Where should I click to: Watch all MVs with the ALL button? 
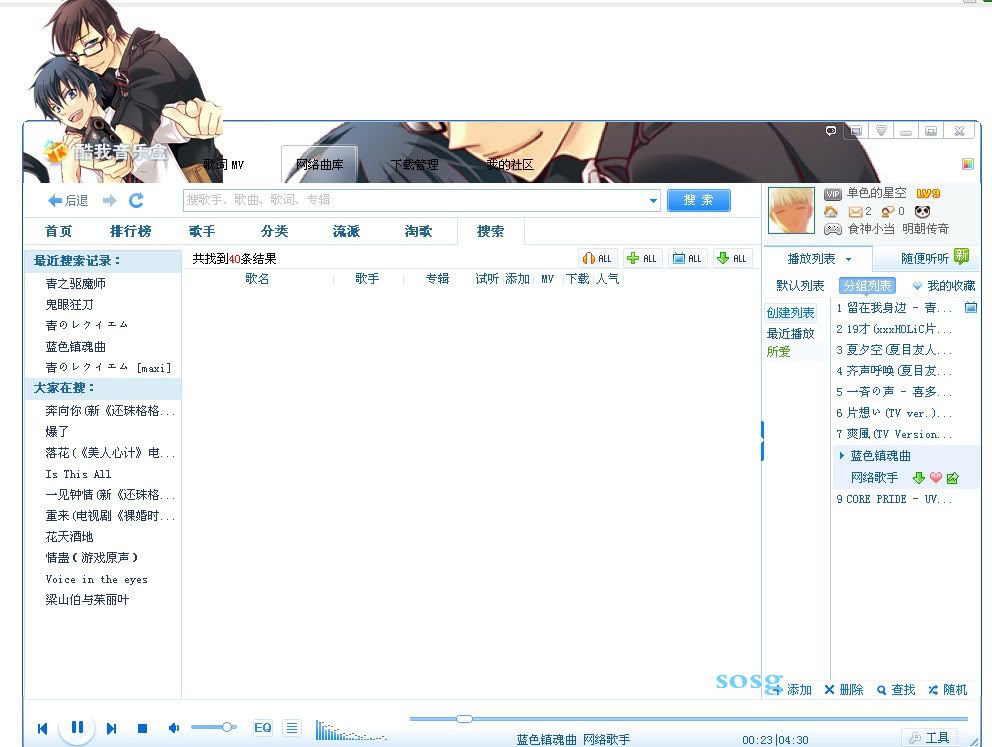687,258
